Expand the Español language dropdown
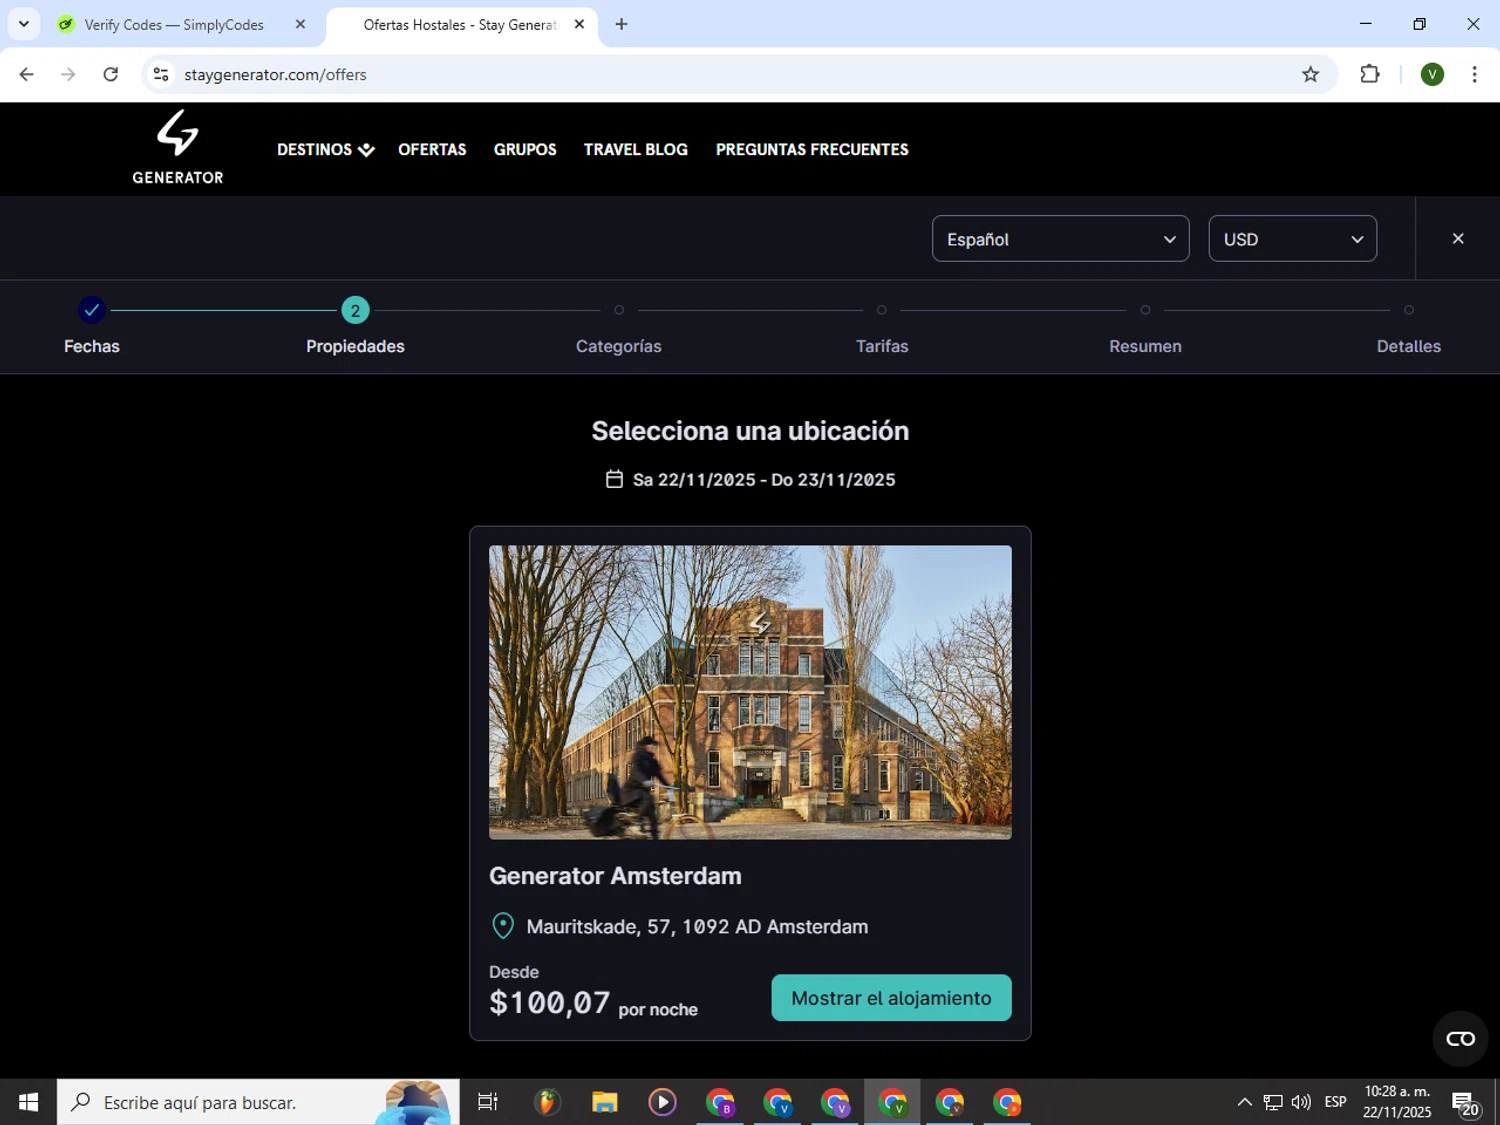 pyautogui.click(x=1060, y=239)
